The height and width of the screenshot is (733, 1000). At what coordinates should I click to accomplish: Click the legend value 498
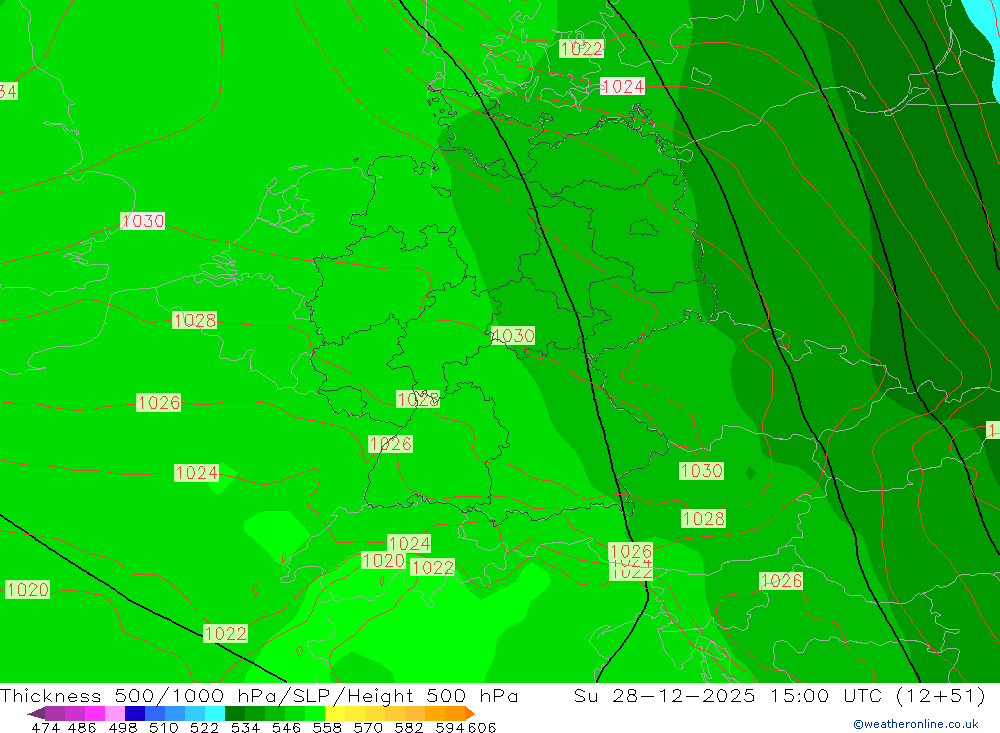coord(123,728)
